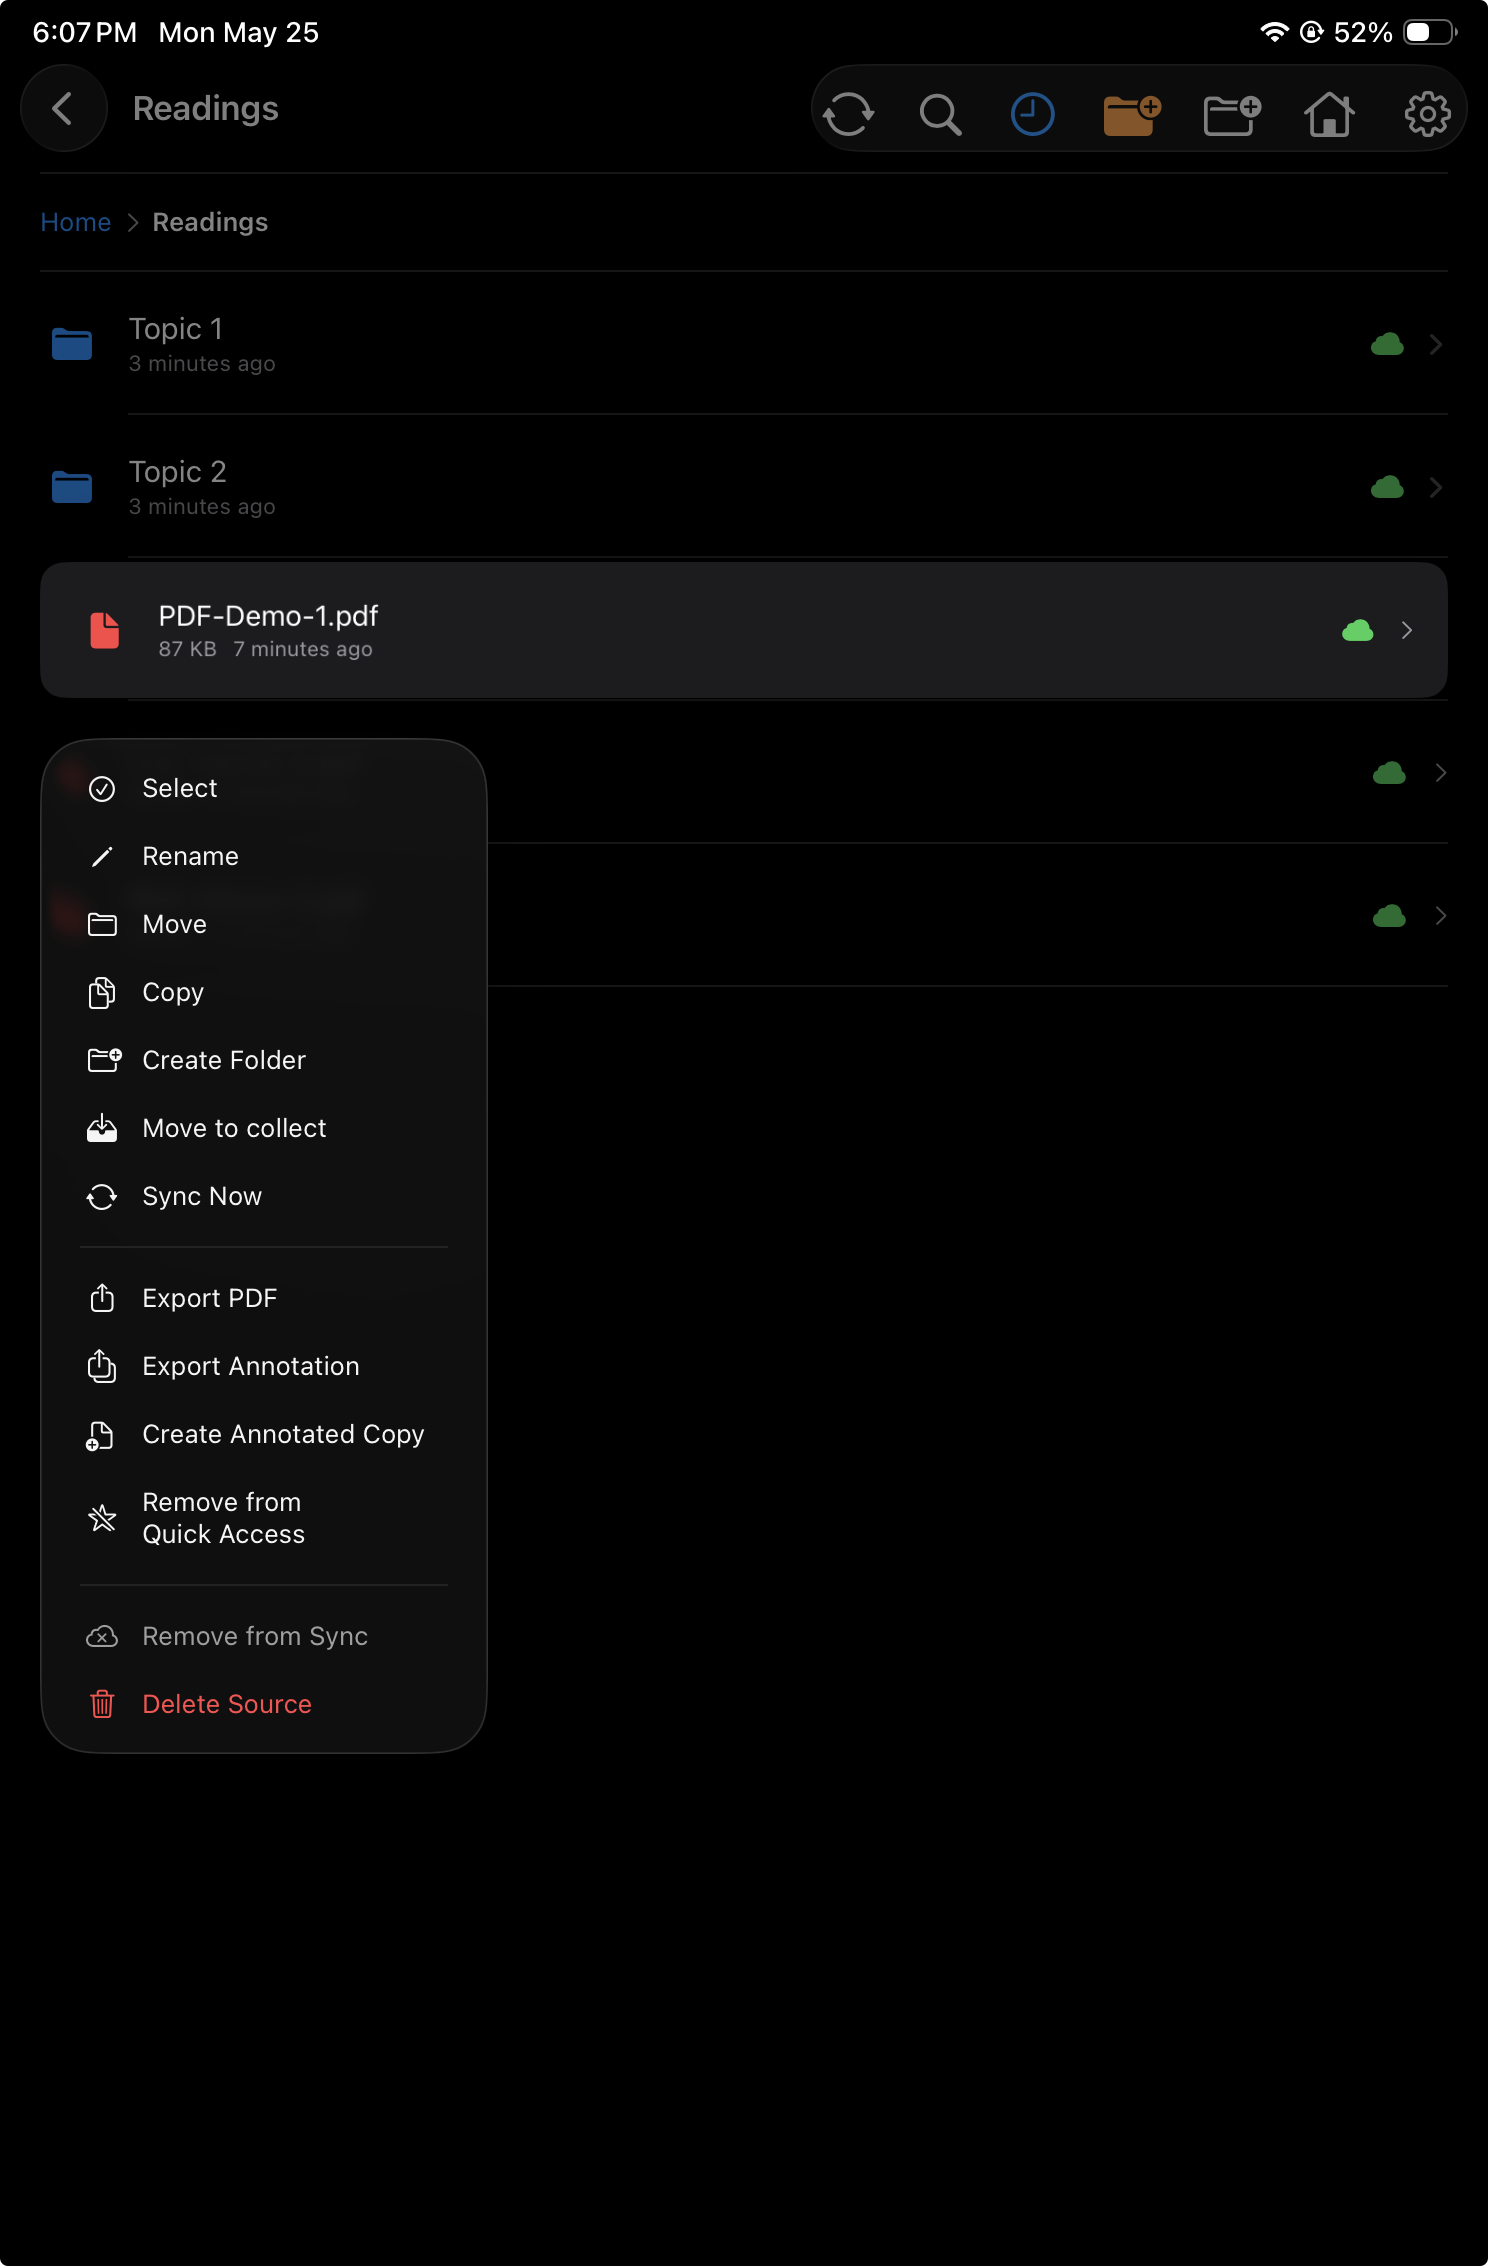
Task: Open the Topic 1 folder name
Action: tap(176, 329)
